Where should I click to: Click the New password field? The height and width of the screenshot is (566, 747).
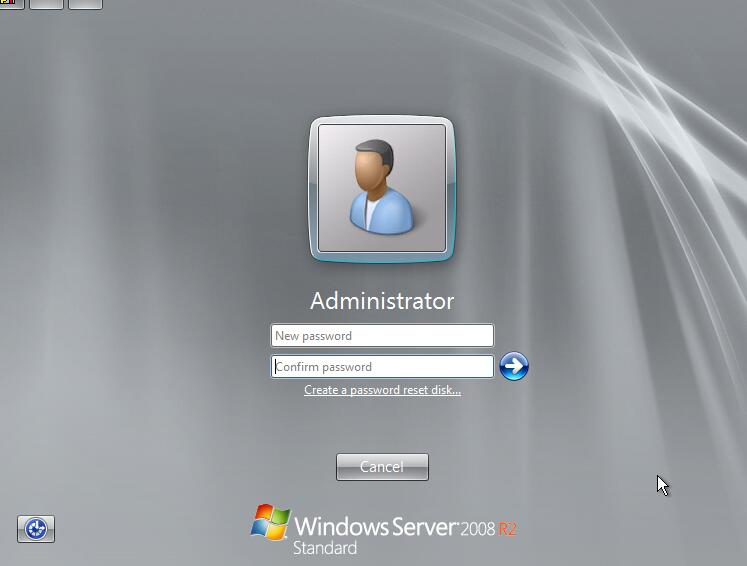click(x=382, y=335)
